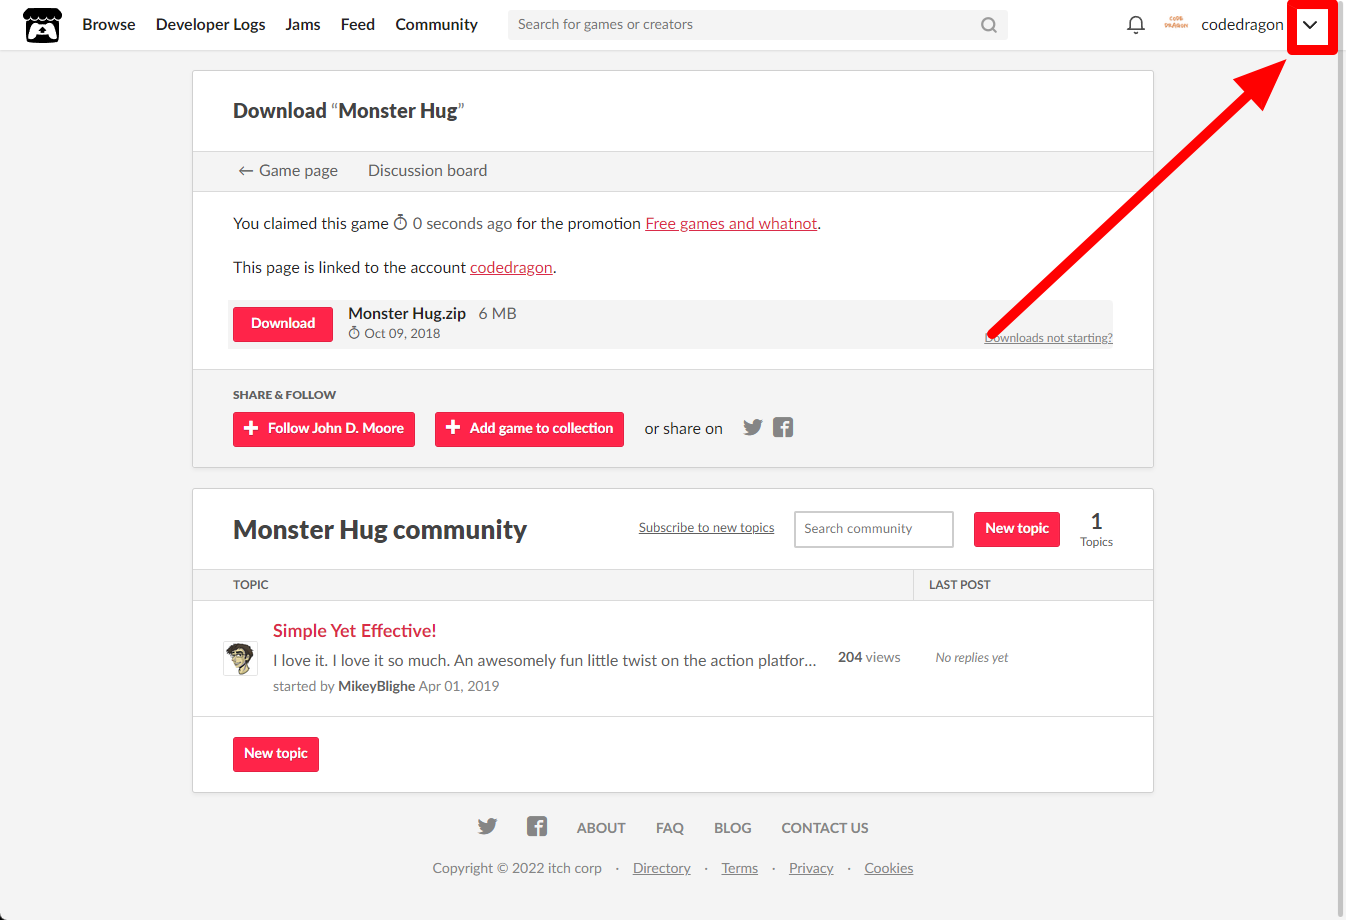
Task: Download Monster Hug.zip
Action: click(283, 324)
